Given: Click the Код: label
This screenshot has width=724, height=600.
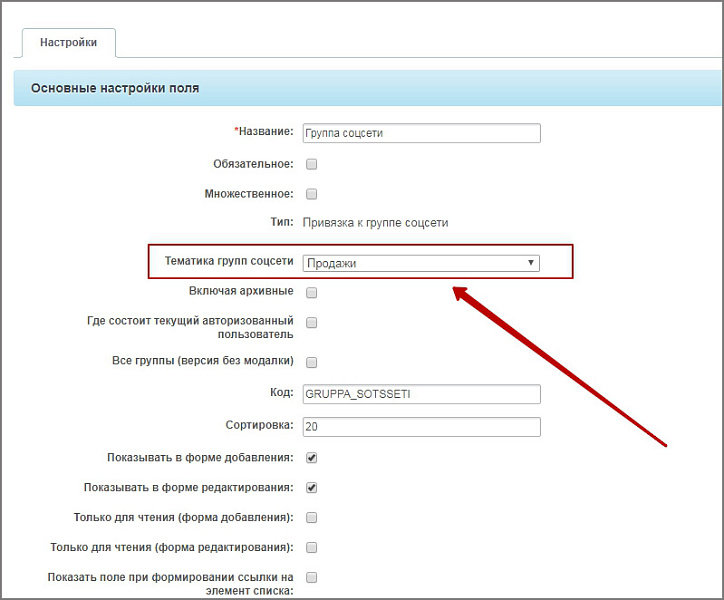Looking at the screenshot, I should 282,393.
